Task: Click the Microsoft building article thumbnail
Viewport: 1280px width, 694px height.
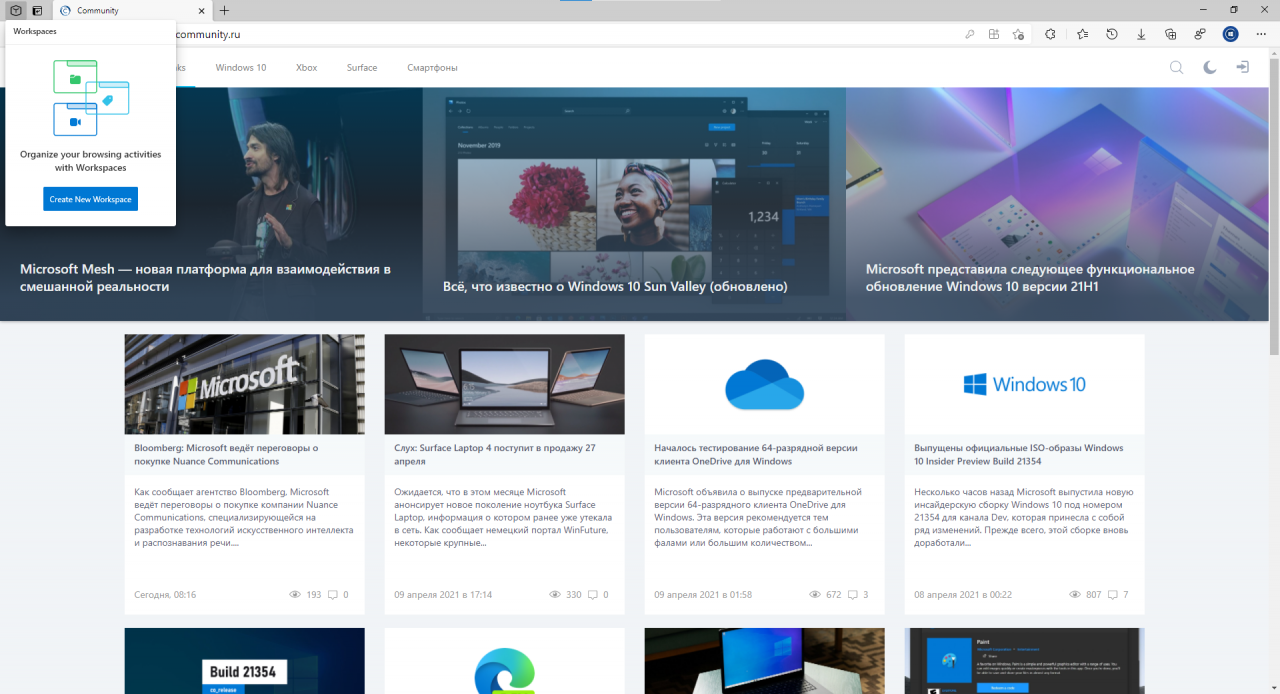Action: 245,384
